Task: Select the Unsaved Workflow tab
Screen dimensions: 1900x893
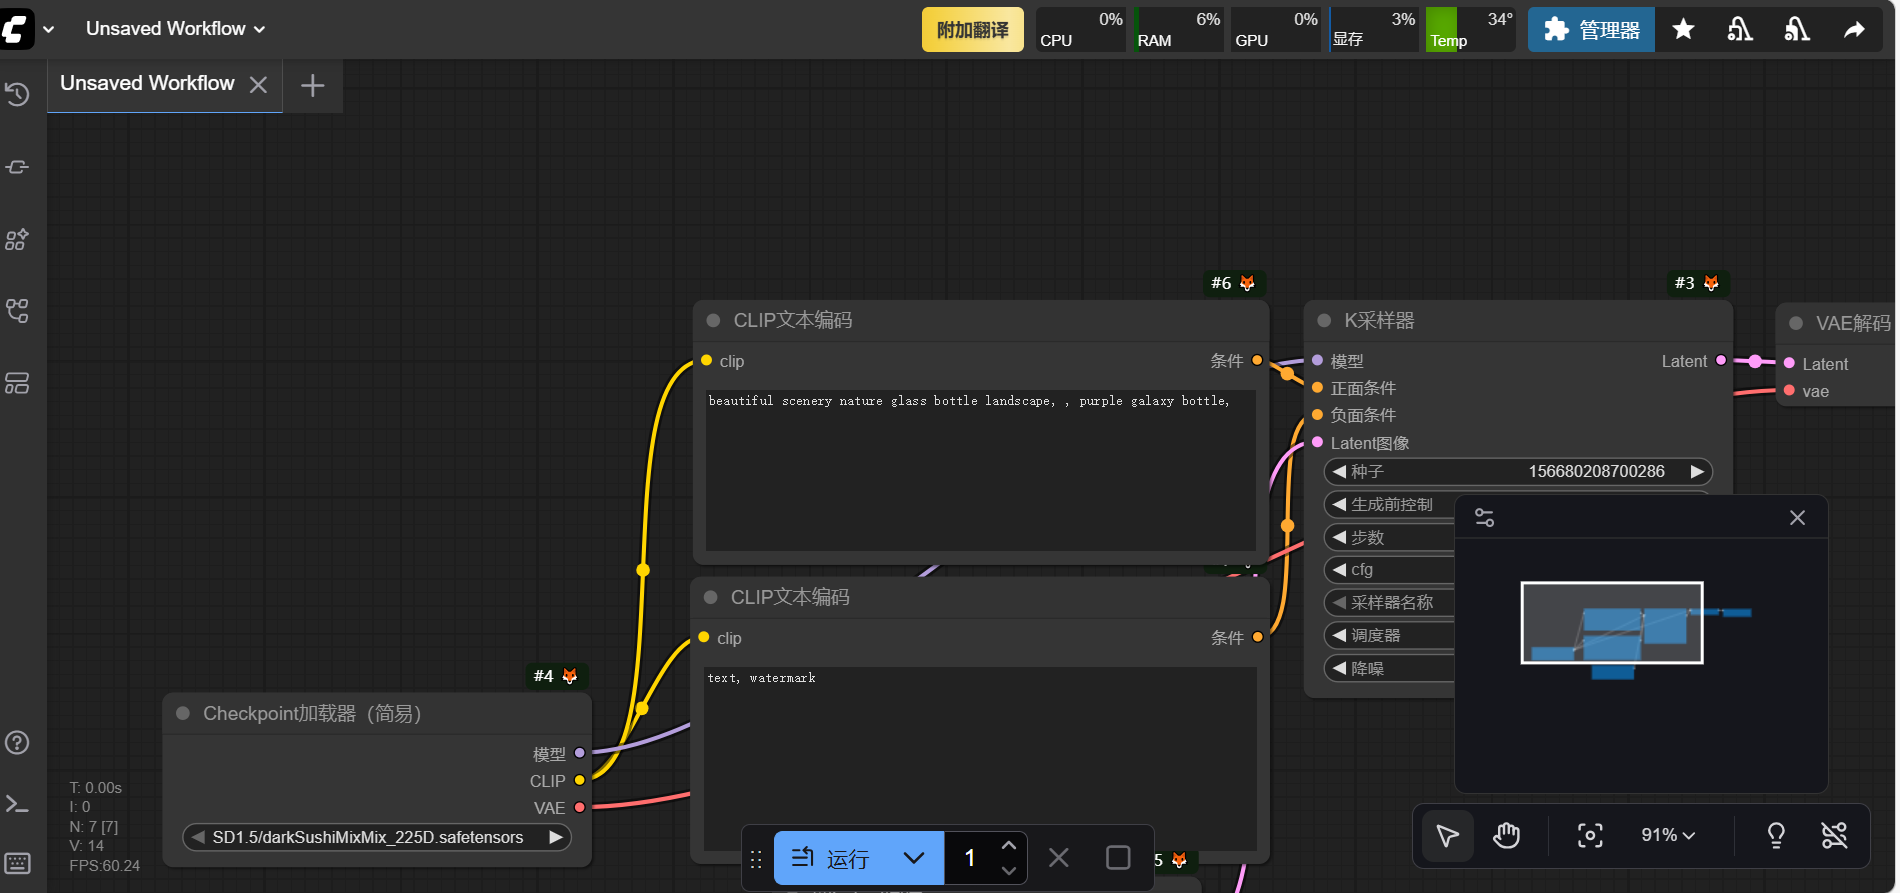Action: tap(147, 84)
